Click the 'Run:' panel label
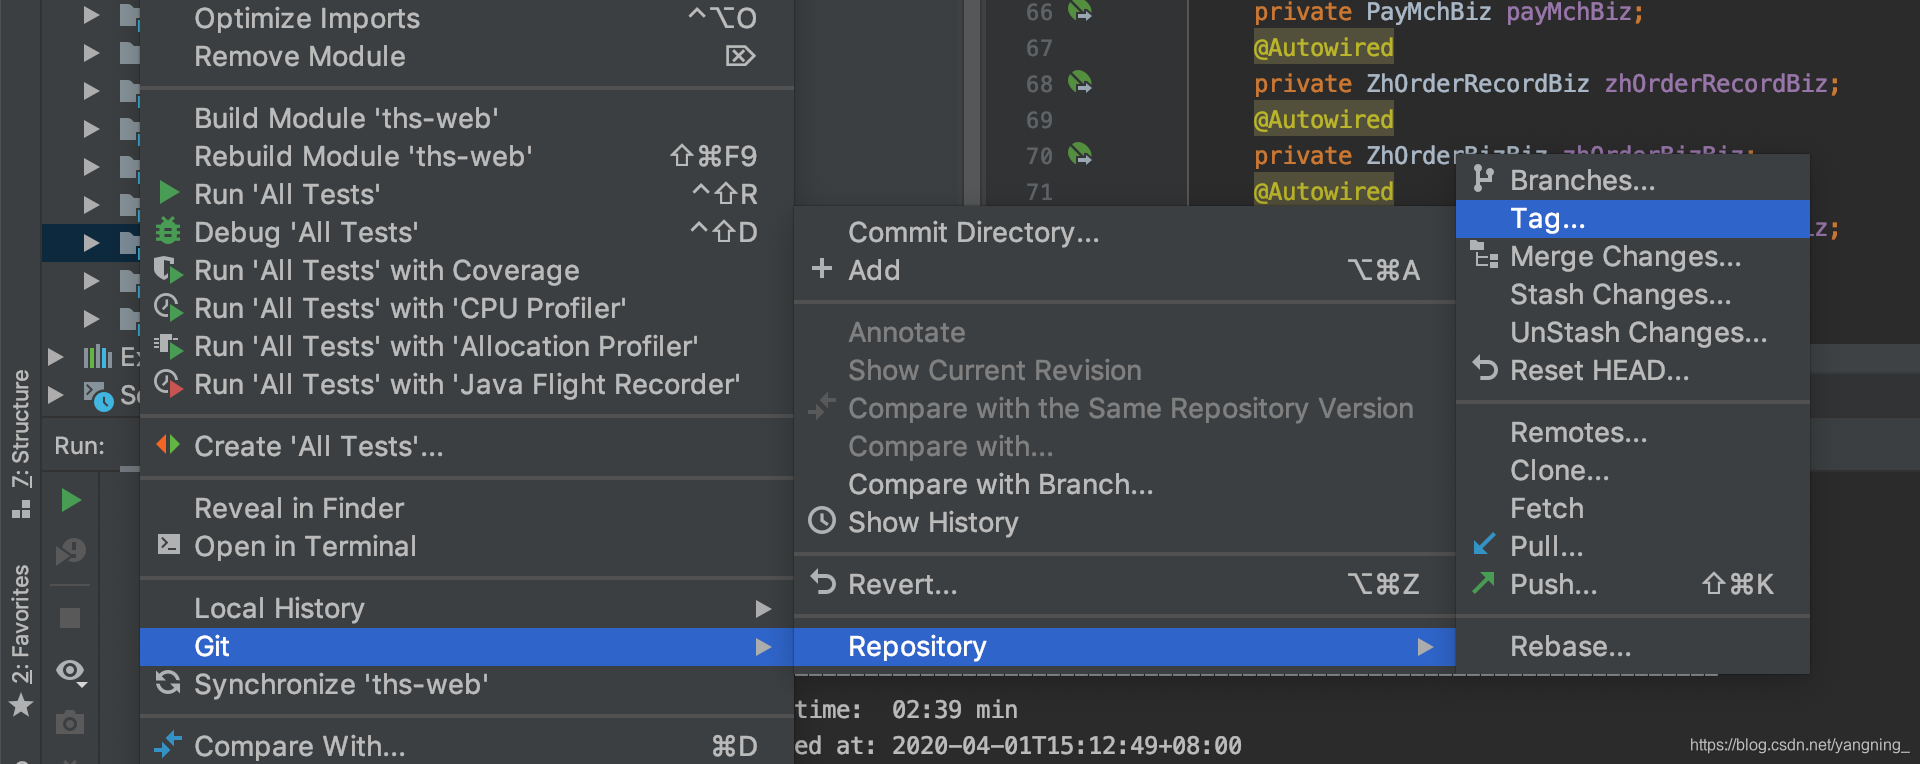 tap(80, 446)
